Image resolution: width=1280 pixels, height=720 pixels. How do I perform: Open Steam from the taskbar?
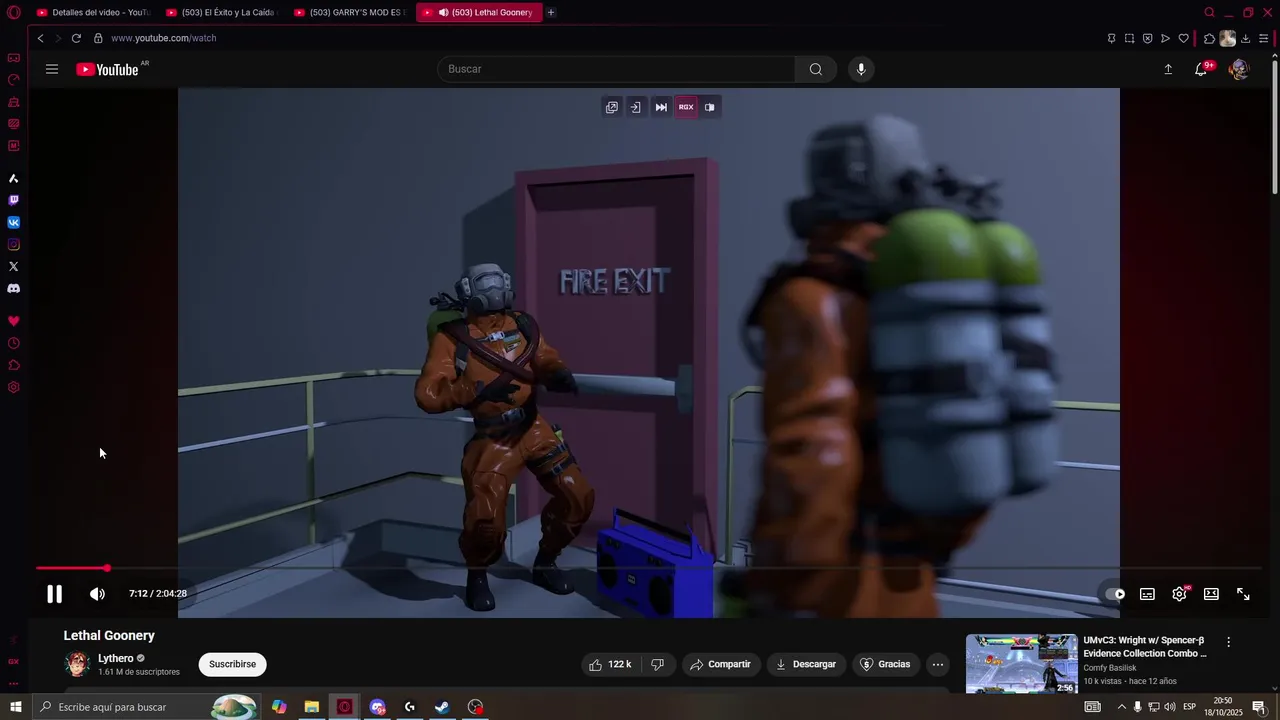[x=442, y=707]
